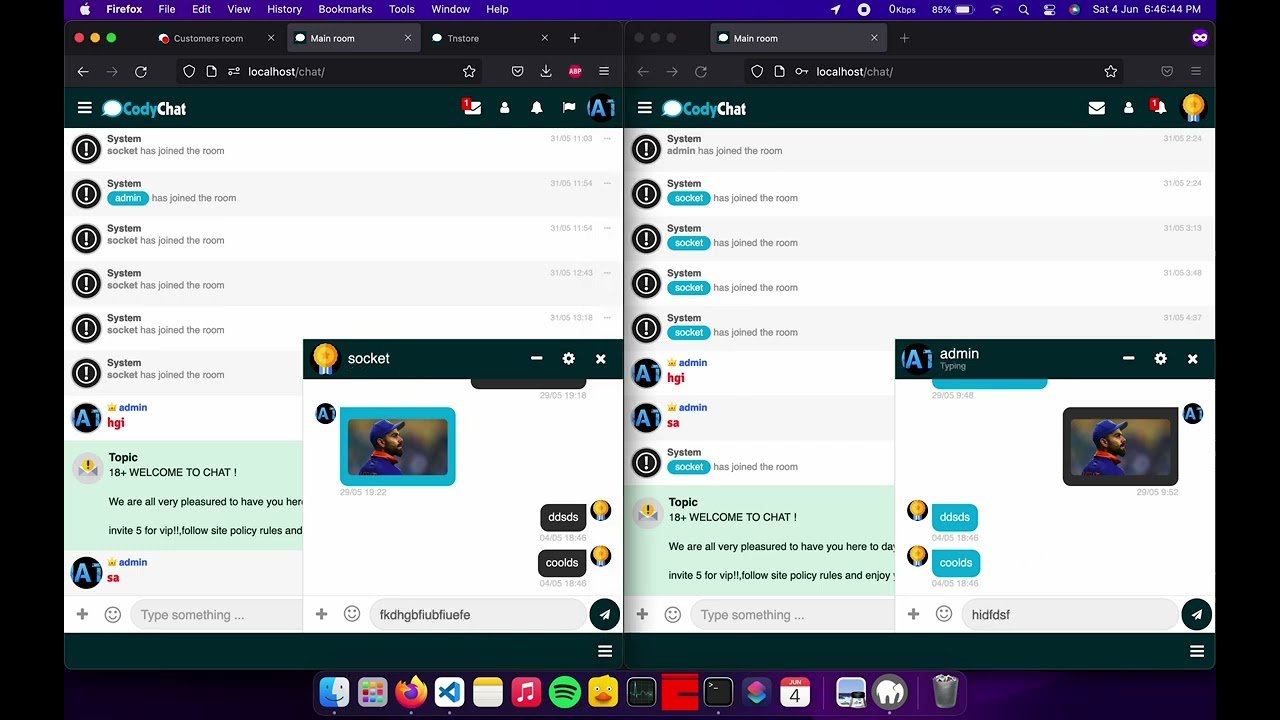Click the CodyChat logo
Image resolution: width=1280 pixels, height=720 pixels.
click(x=144, y=107)
